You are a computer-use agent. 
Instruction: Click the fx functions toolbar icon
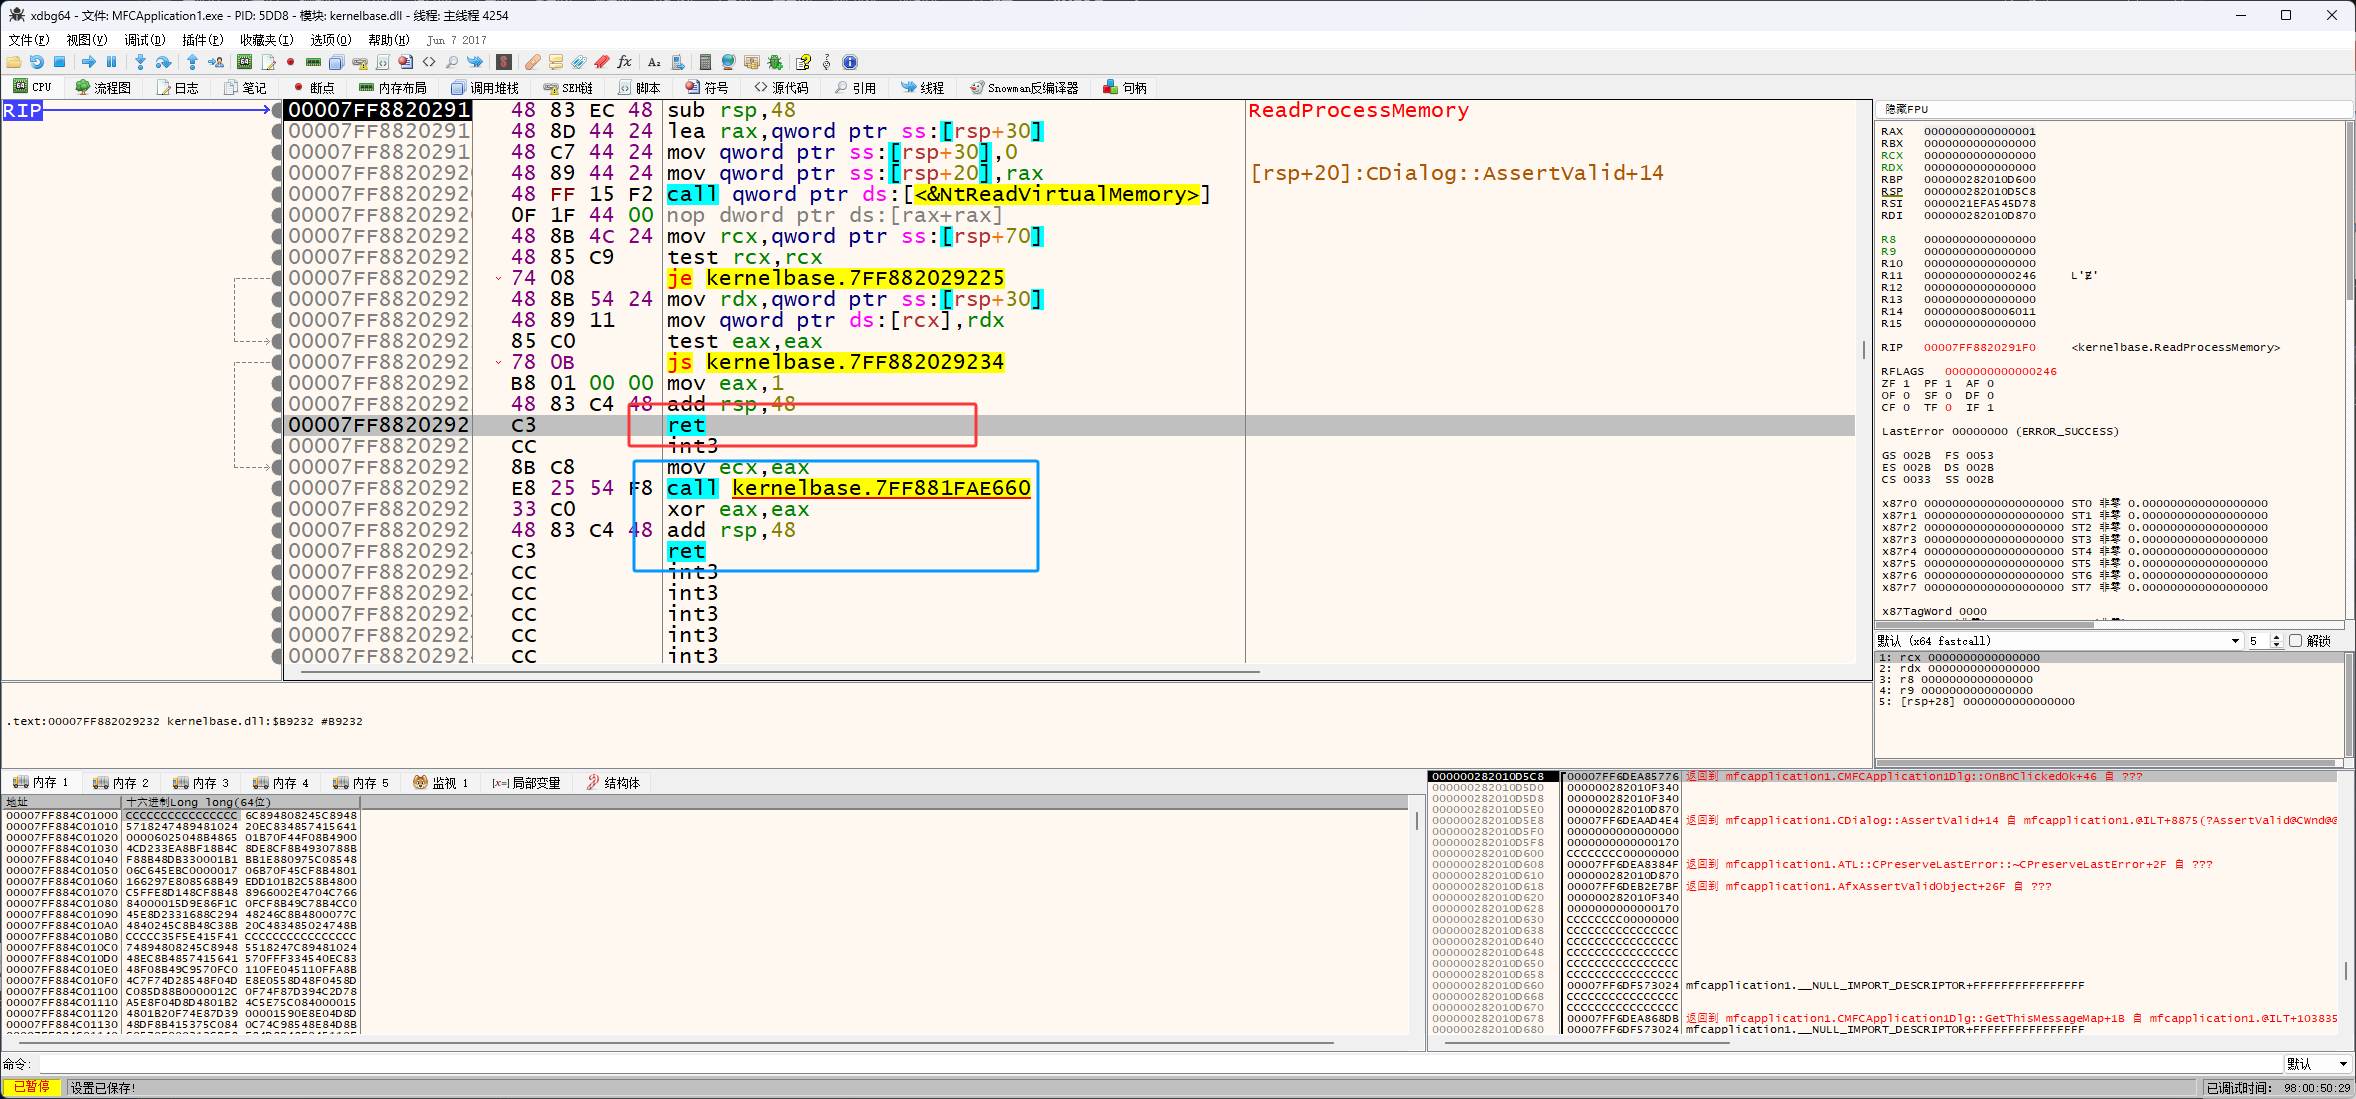(x=624, y=62)
